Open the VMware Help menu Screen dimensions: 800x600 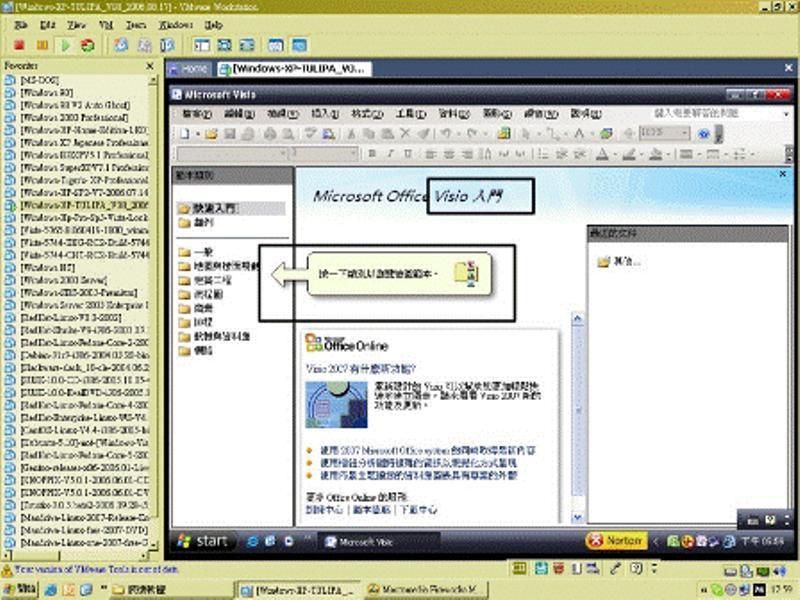click(x=214, y=24)
